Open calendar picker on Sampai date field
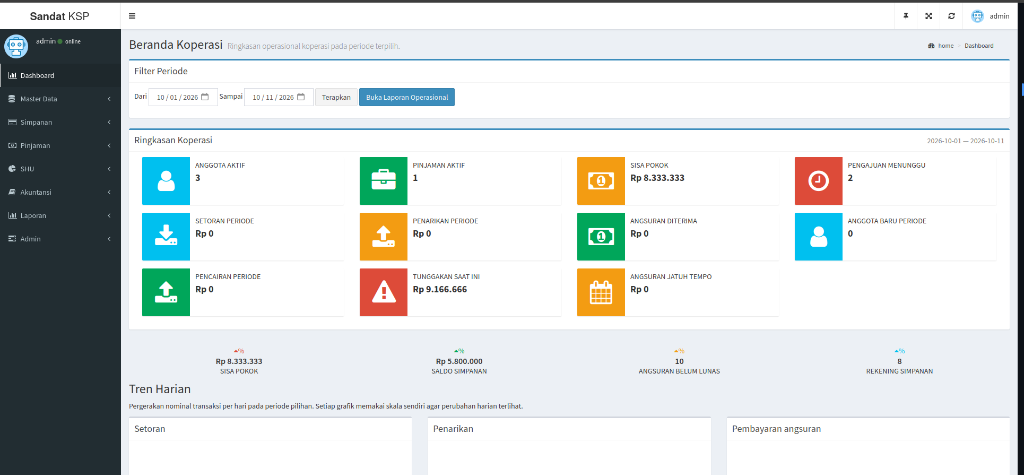Image resolution: width=1024 pixels, height=475 pixels. [x=301, y=97]
